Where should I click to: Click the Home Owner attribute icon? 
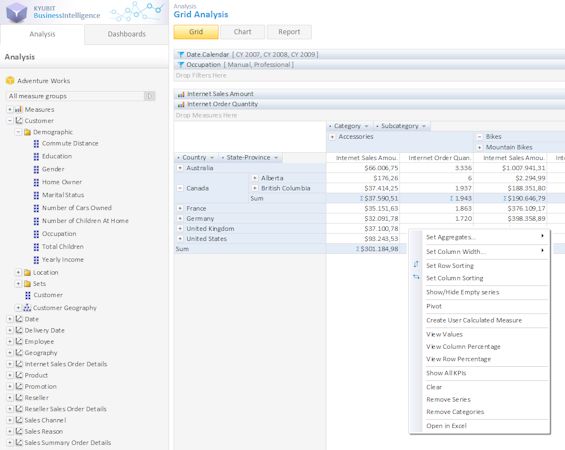pos(36,182)
